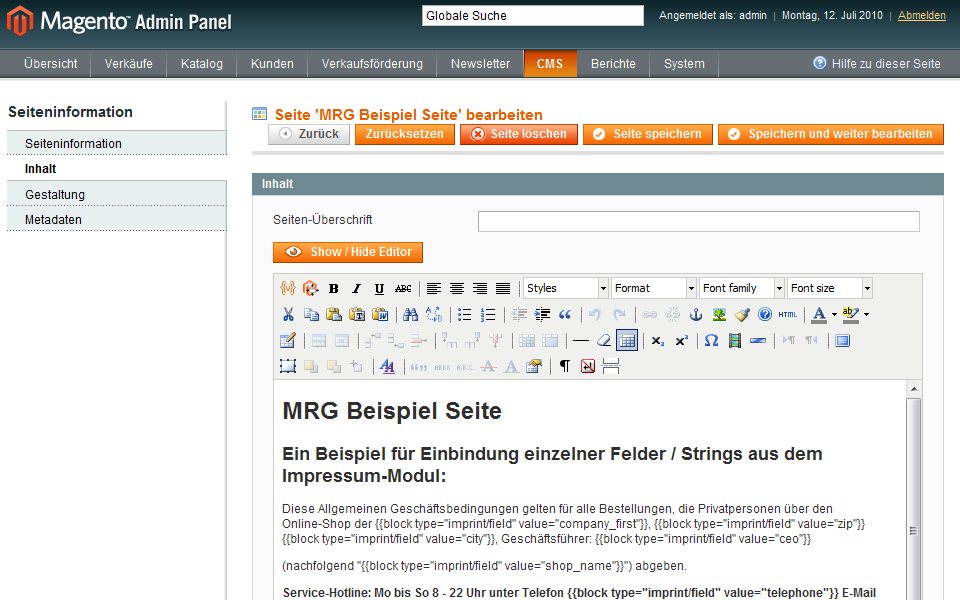Click Paste as Plain Text icon

click(357, 315)
